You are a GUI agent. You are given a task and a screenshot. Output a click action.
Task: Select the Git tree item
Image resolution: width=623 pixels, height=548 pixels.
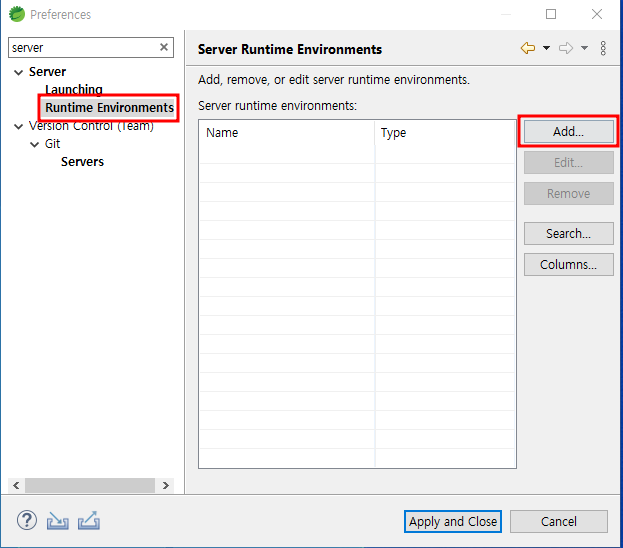click(52, 143)
